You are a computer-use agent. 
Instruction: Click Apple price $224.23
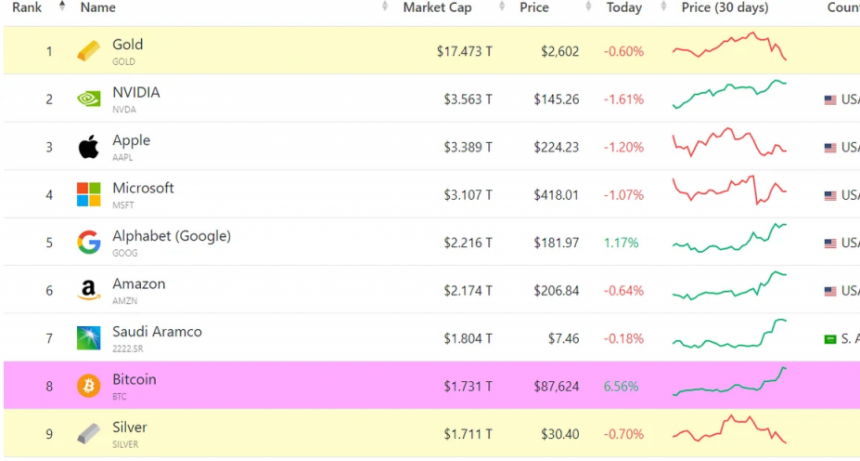[556, 147]
